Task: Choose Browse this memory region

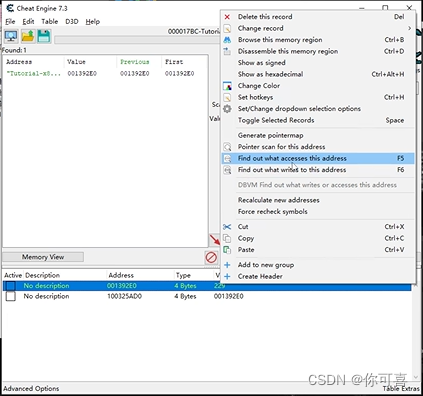Action: [x=318, y=40]
